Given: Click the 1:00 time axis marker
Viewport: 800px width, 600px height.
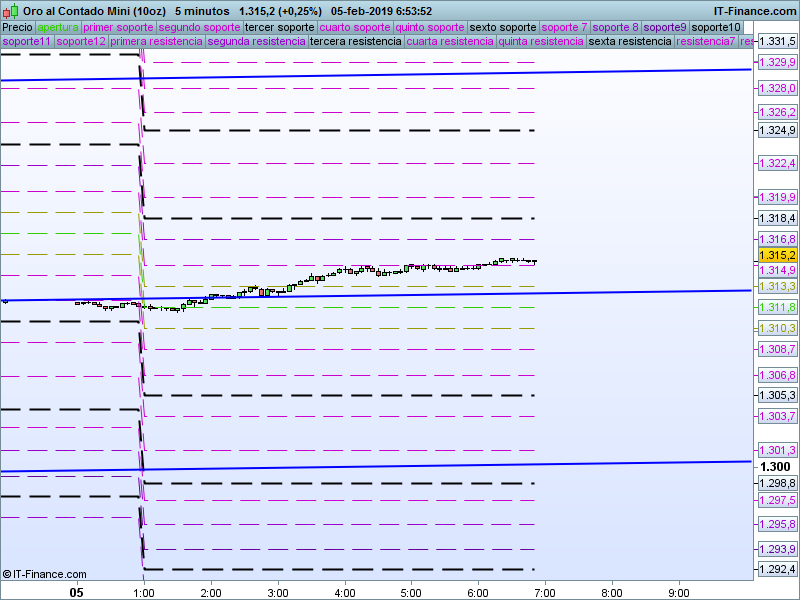Looking at the screenshot, I should 144,592.
